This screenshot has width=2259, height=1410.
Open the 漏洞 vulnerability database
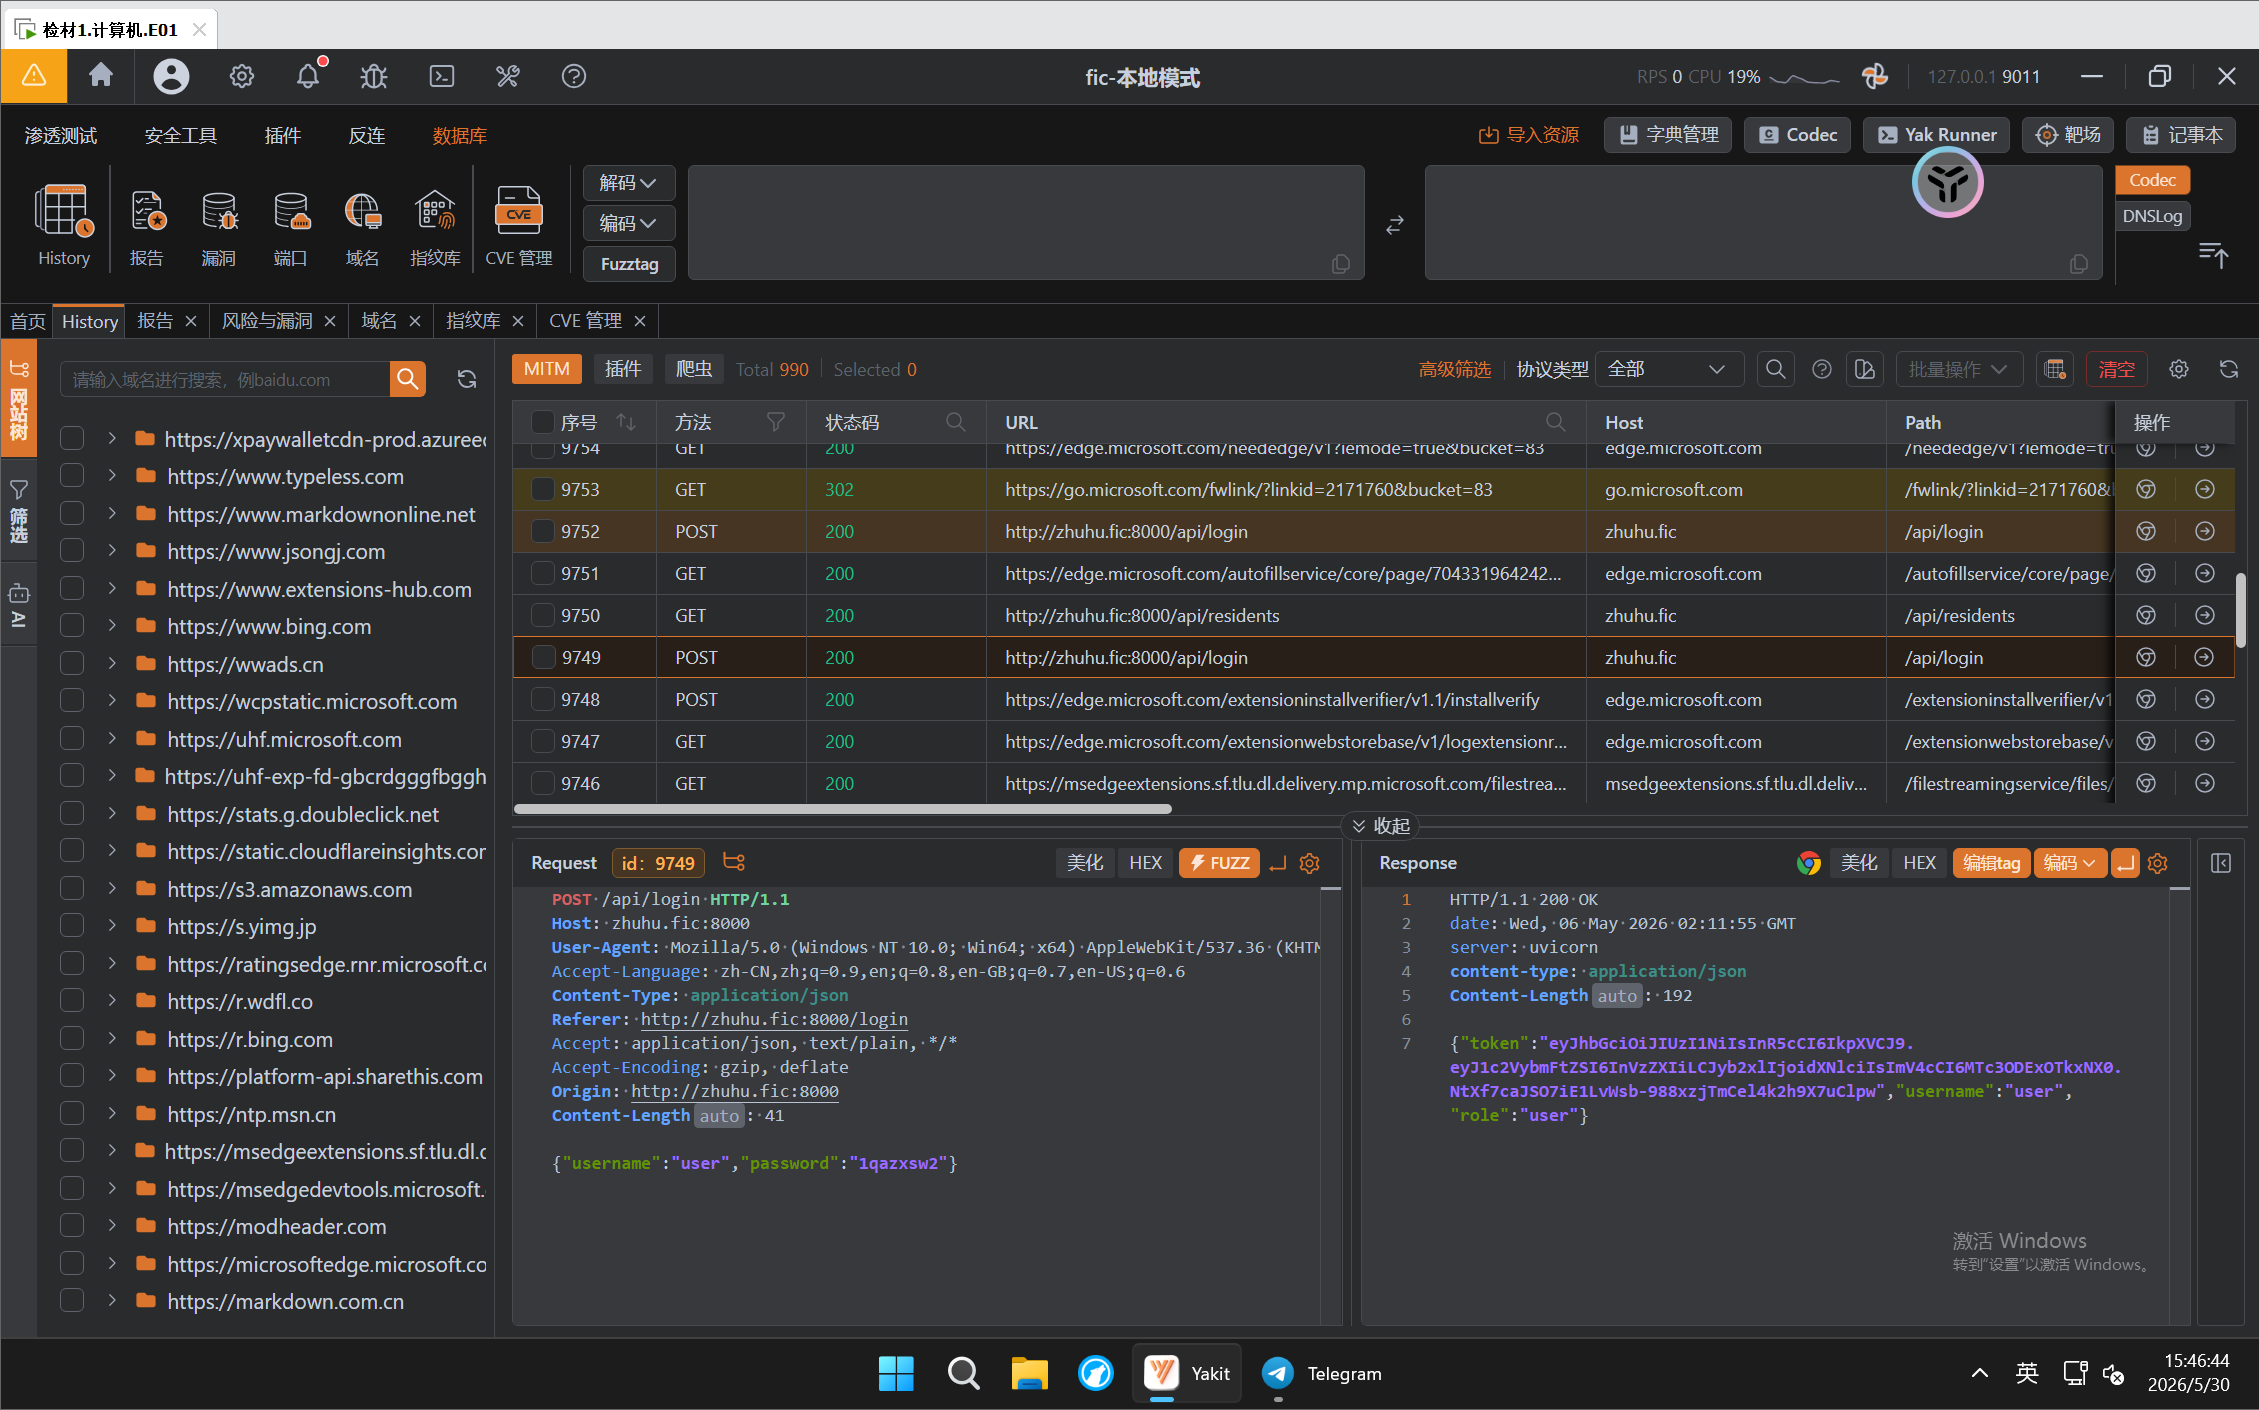pos(219,226)
